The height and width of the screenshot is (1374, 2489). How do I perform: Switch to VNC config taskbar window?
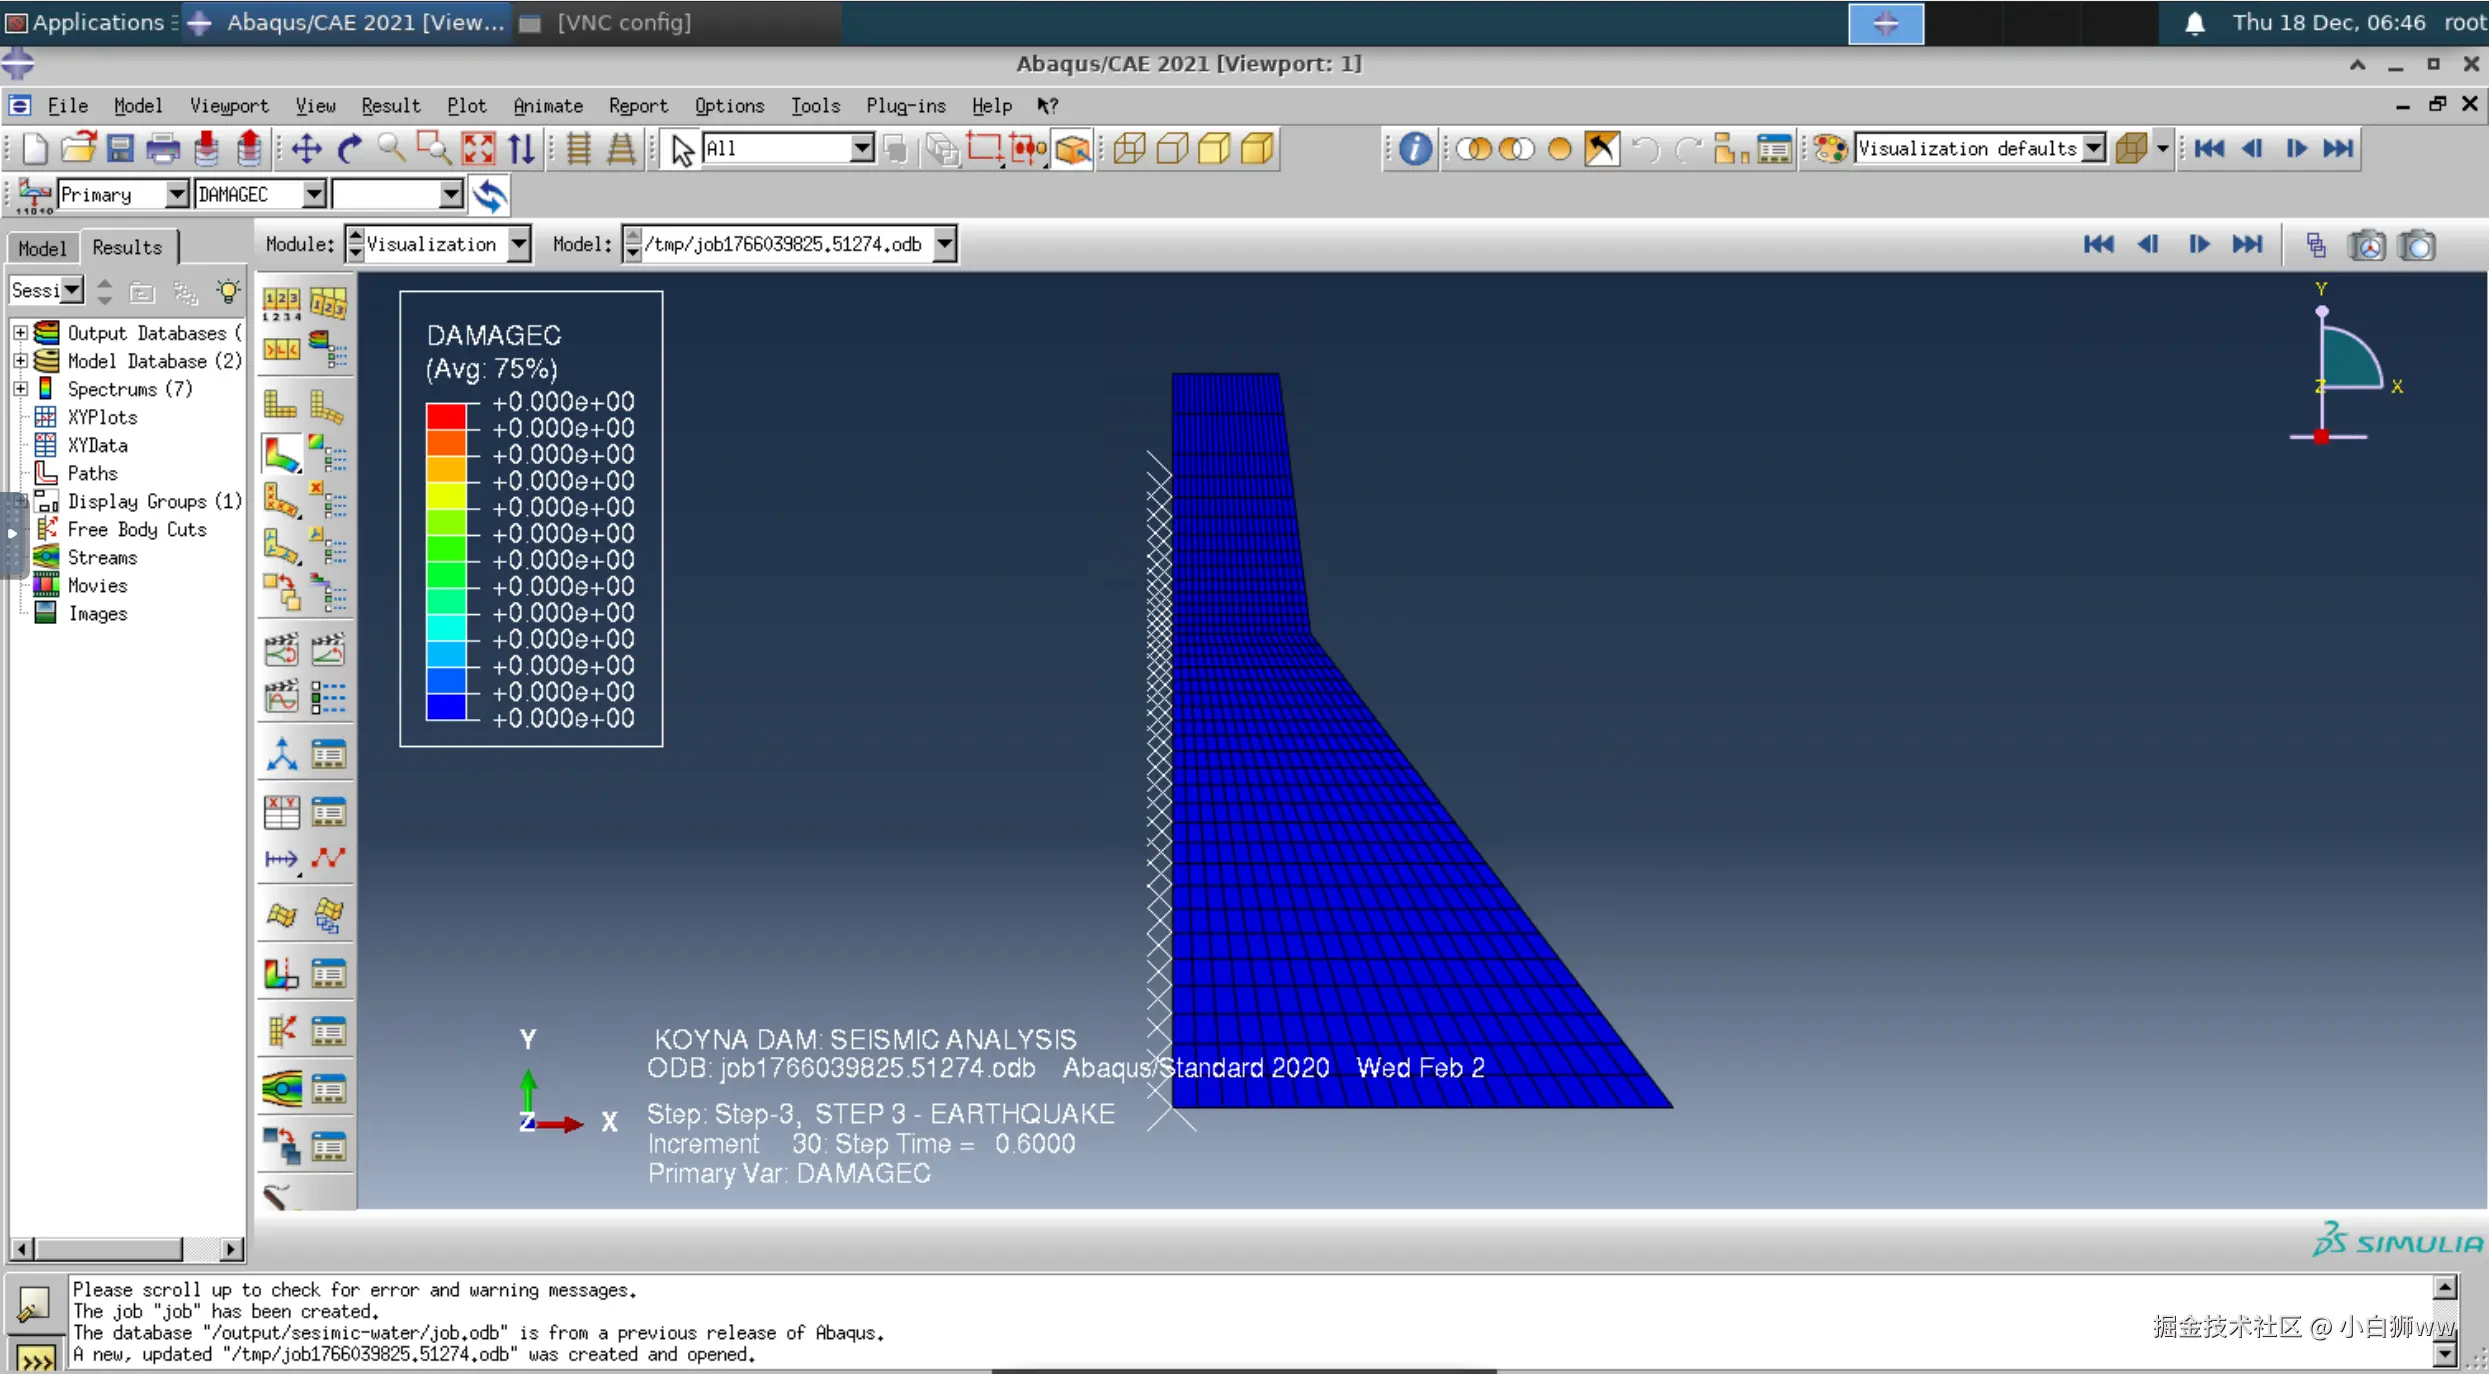click(622, 22)
